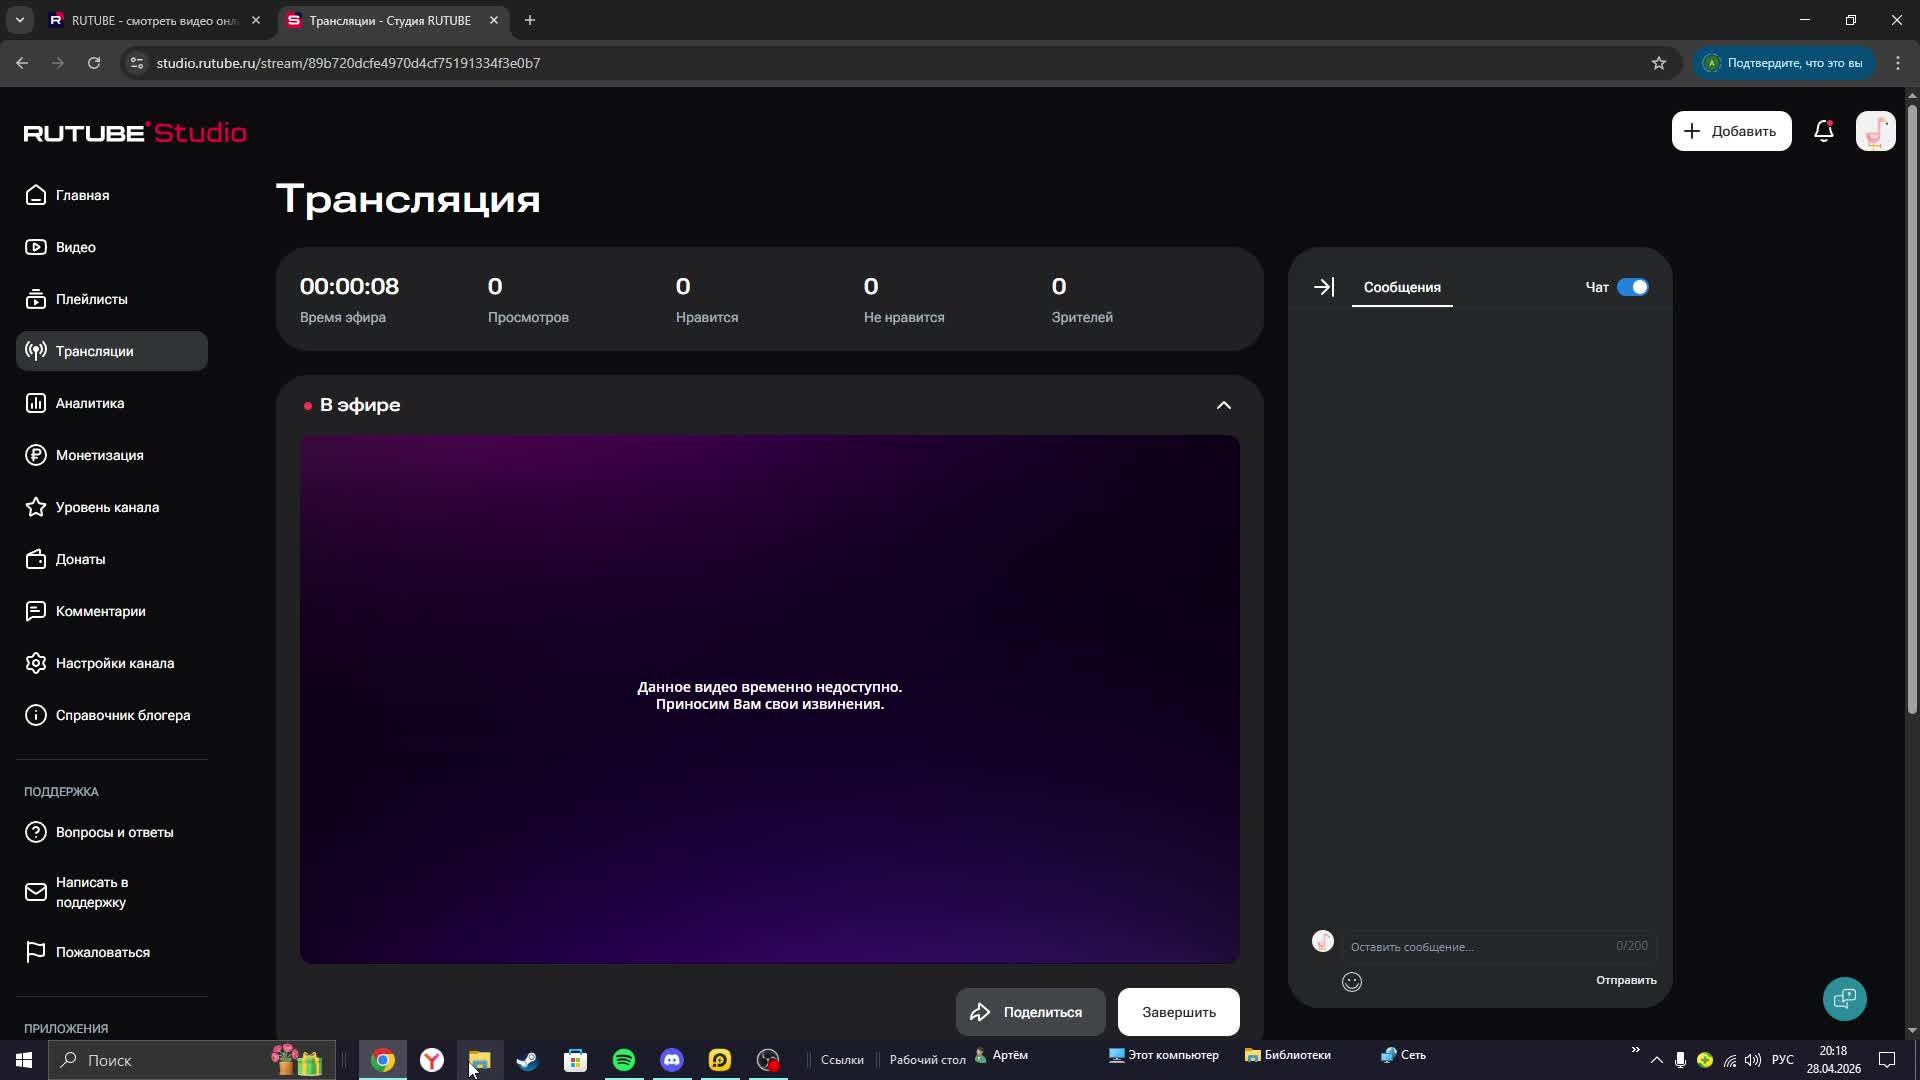
Task: Open Yandex Browser from taskbar
Action: (432, 1060)
